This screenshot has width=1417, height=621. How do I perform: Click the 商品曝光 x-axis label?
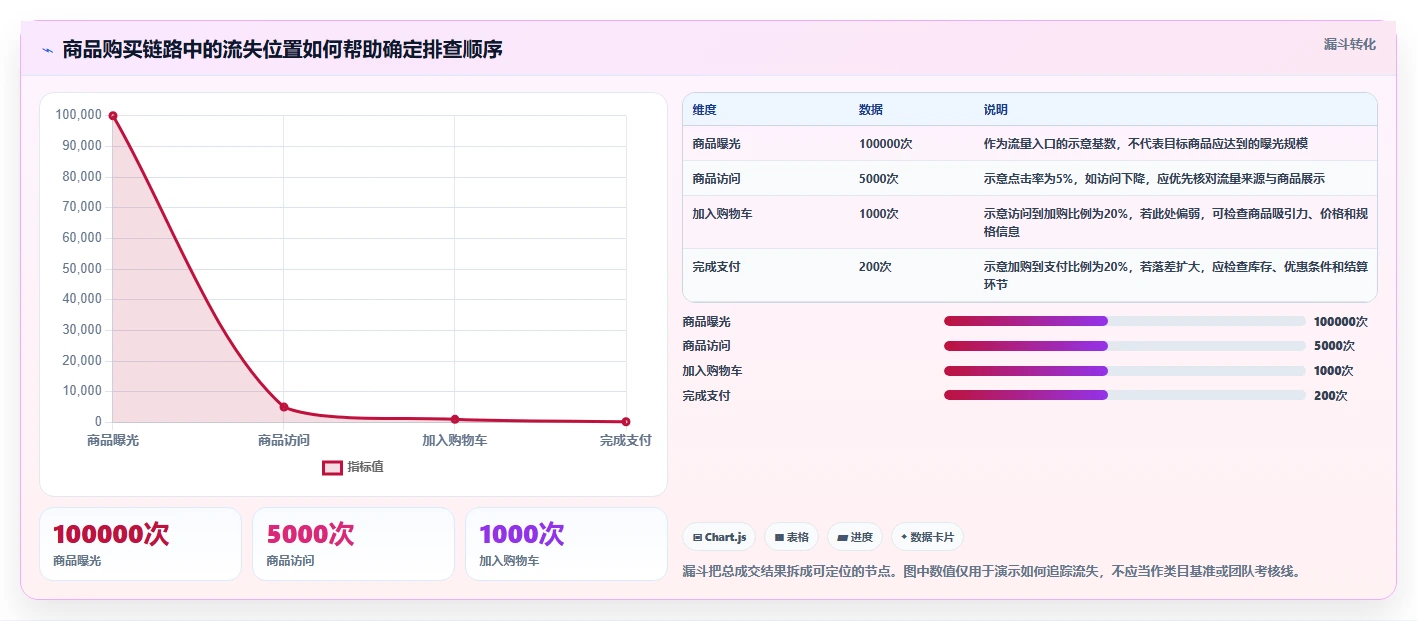113,440
